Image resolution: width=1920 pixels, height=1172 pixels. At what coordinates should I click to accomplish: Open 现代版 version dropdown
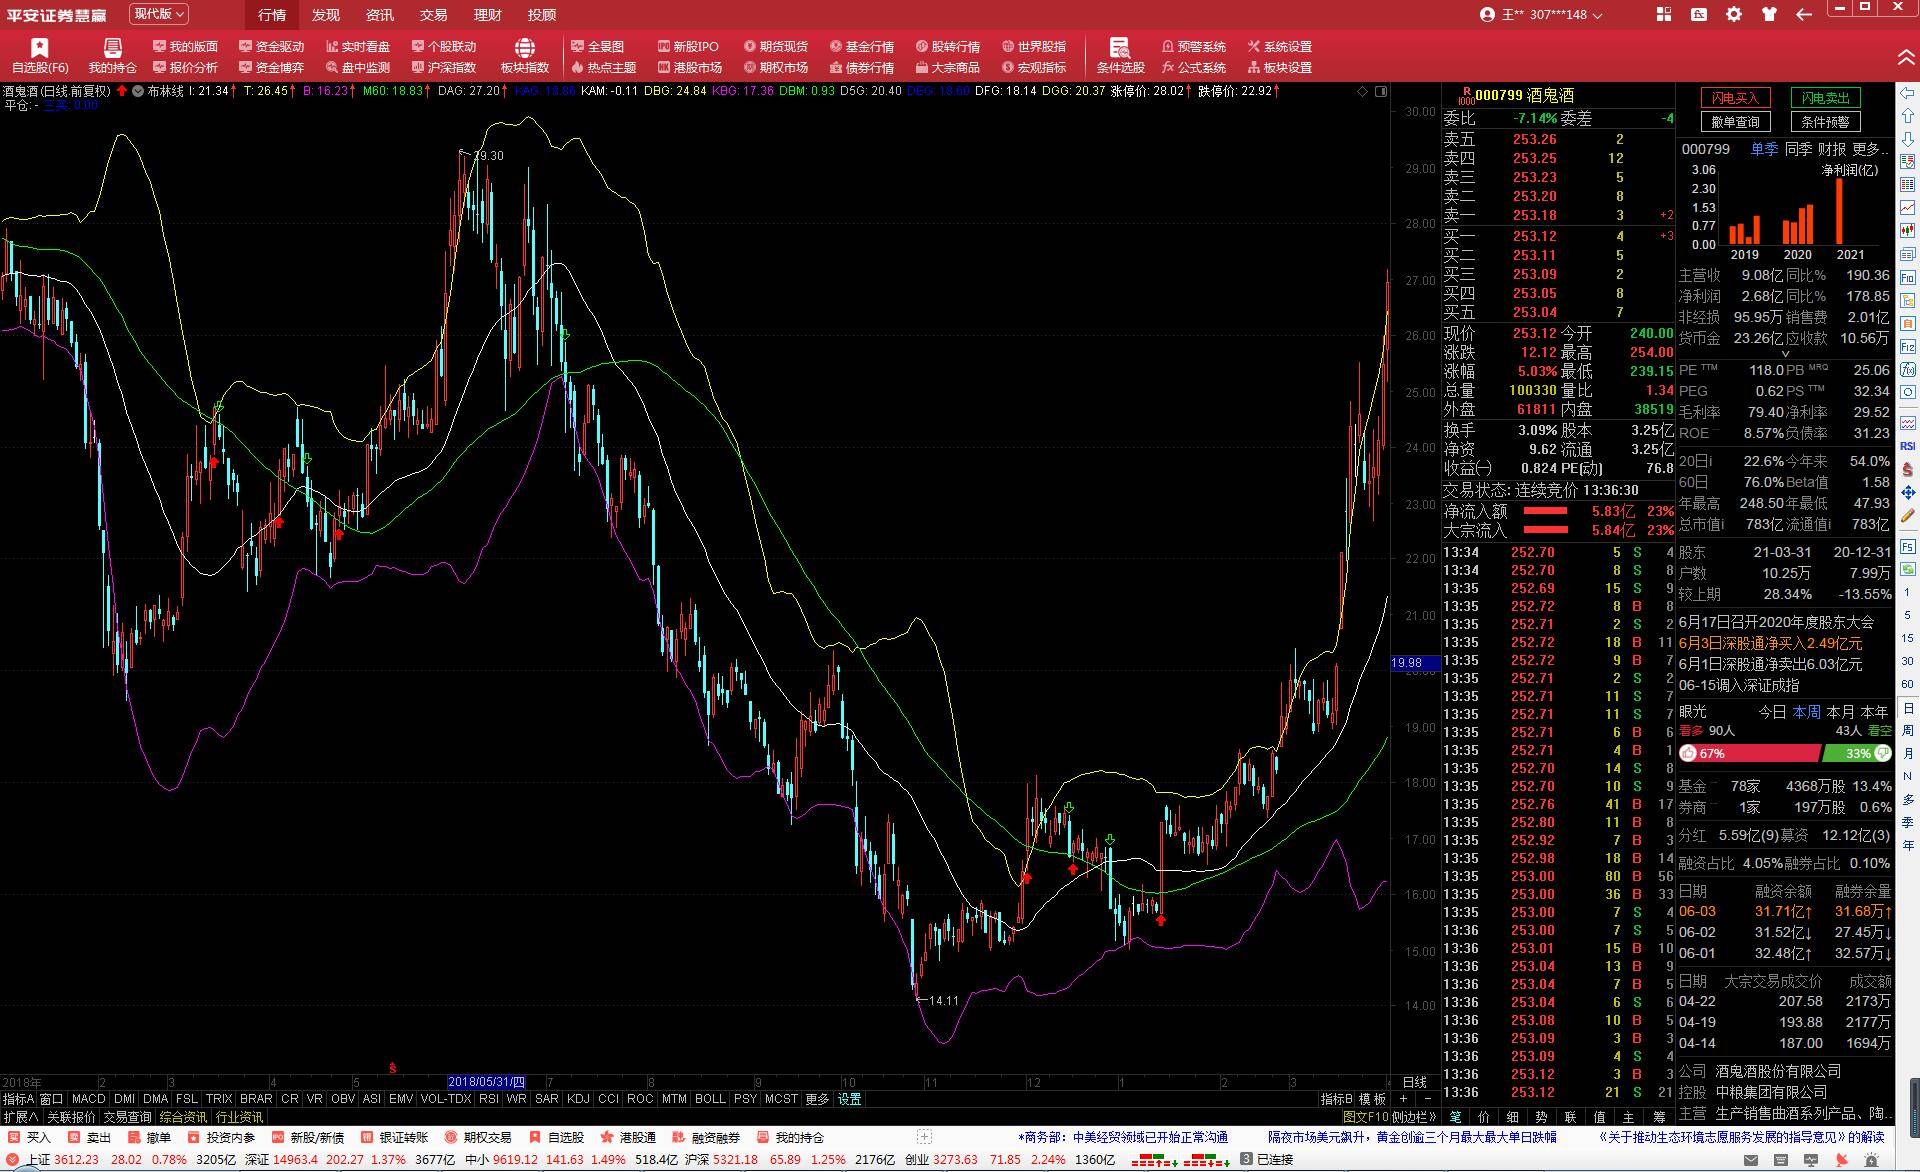coord(159,14)
